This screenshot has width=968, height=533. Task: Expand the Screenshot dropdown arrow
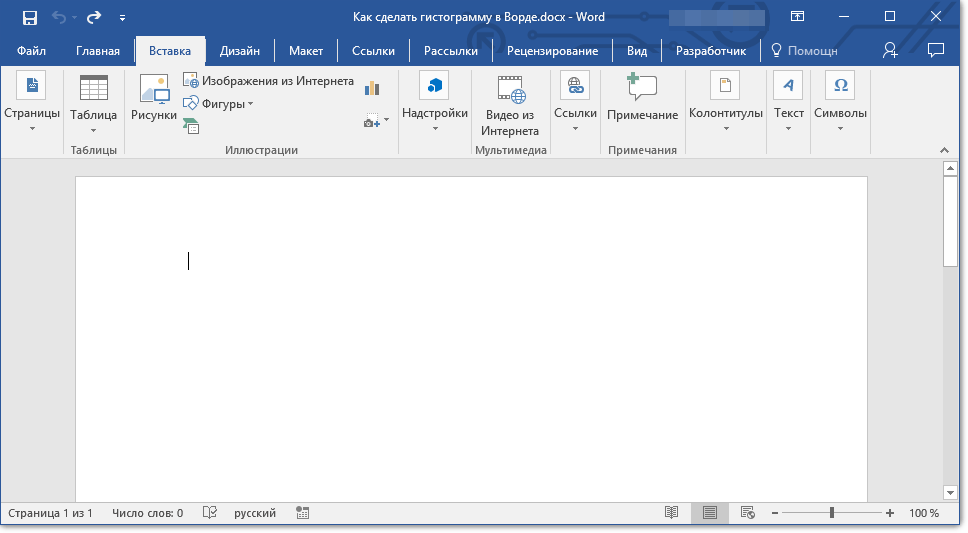[386, 121]
